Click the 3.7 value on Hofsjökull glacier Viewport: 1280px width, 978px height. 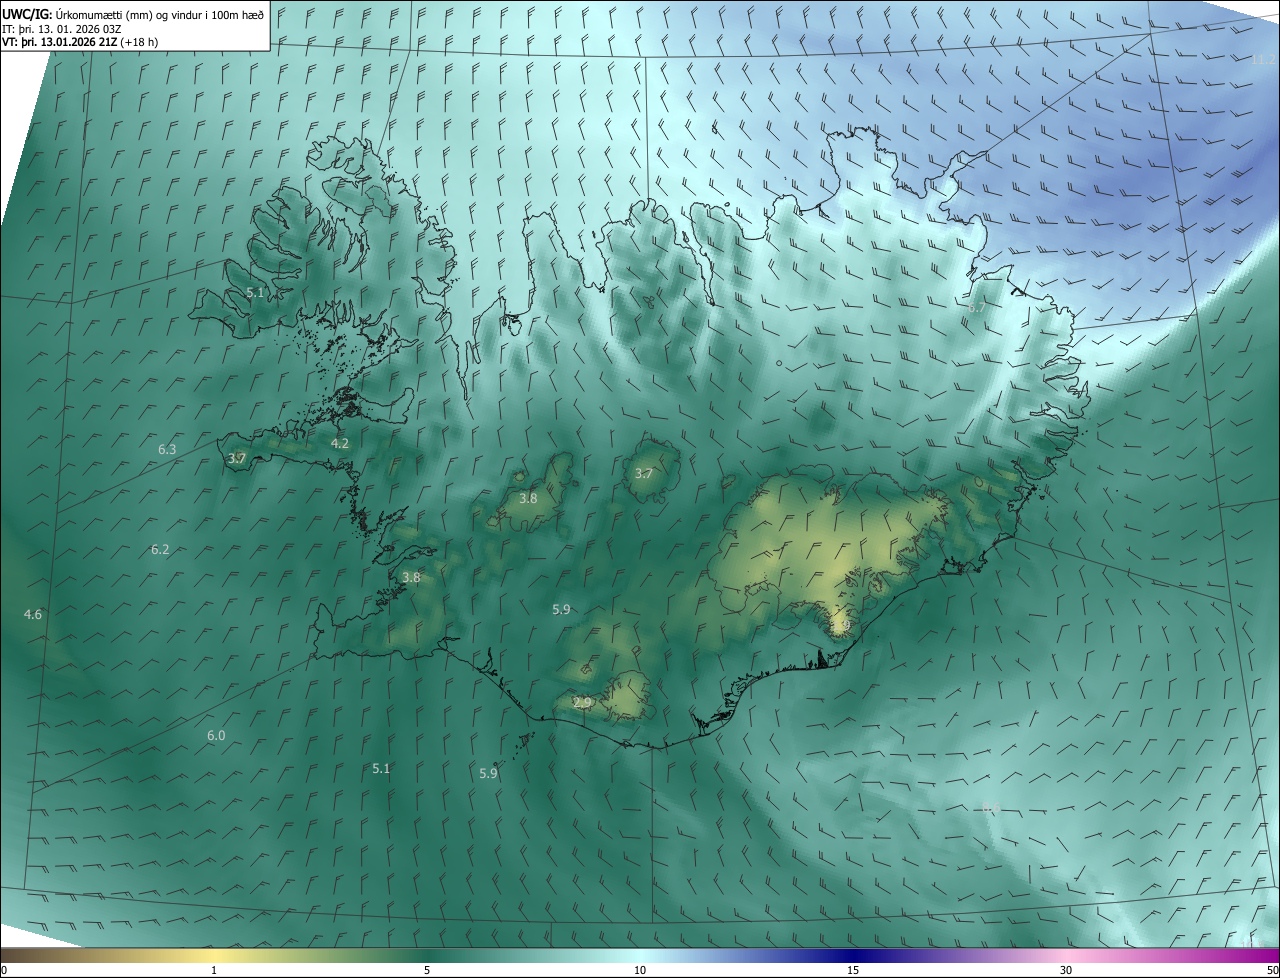click(x=643, y=474)
